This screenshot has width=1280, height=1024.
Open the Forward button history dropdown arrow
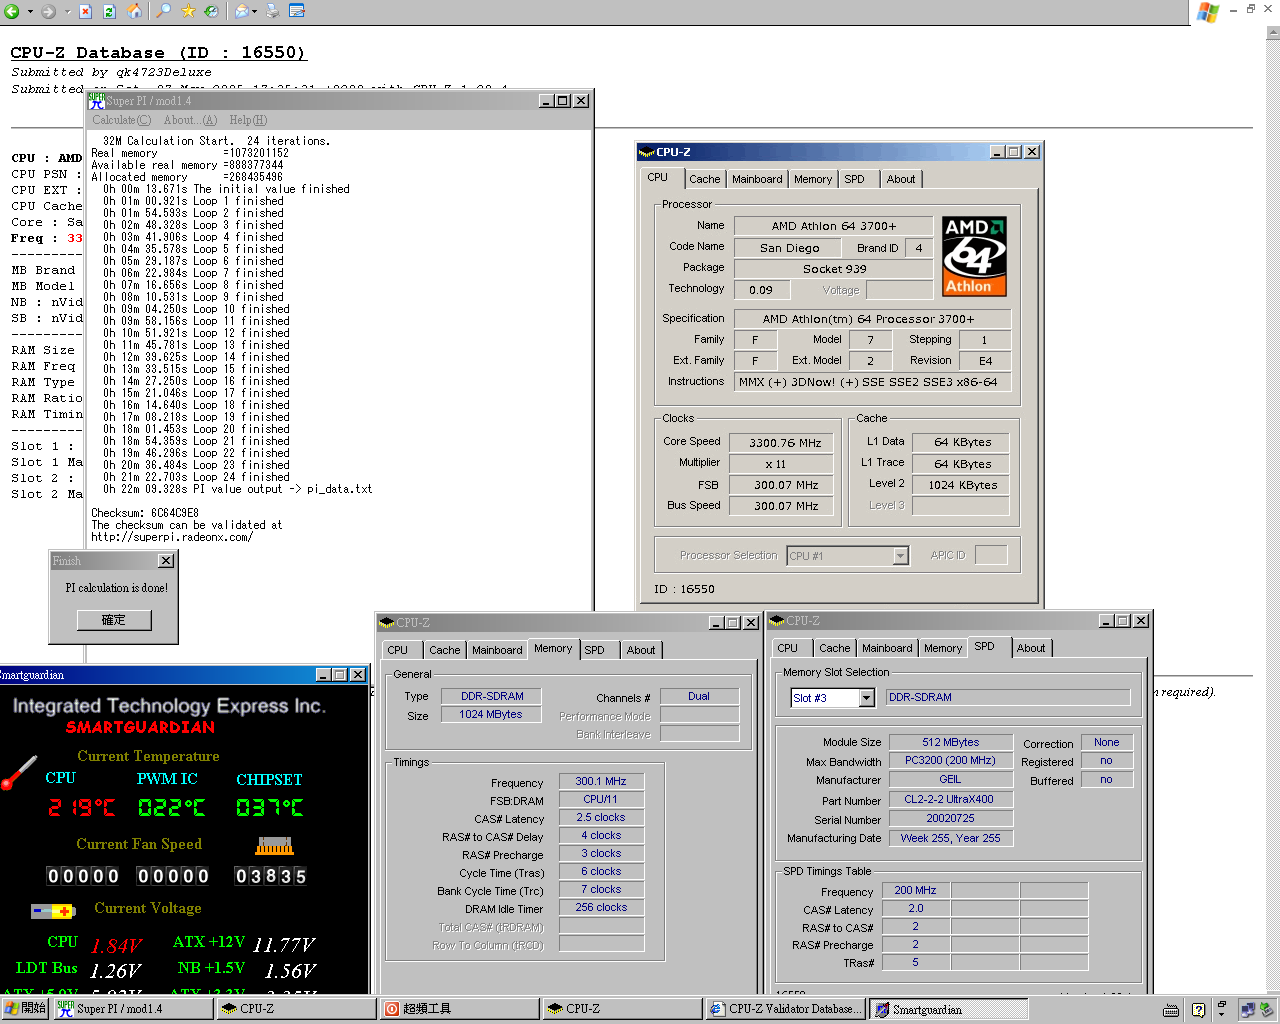[x=67, y=12]
